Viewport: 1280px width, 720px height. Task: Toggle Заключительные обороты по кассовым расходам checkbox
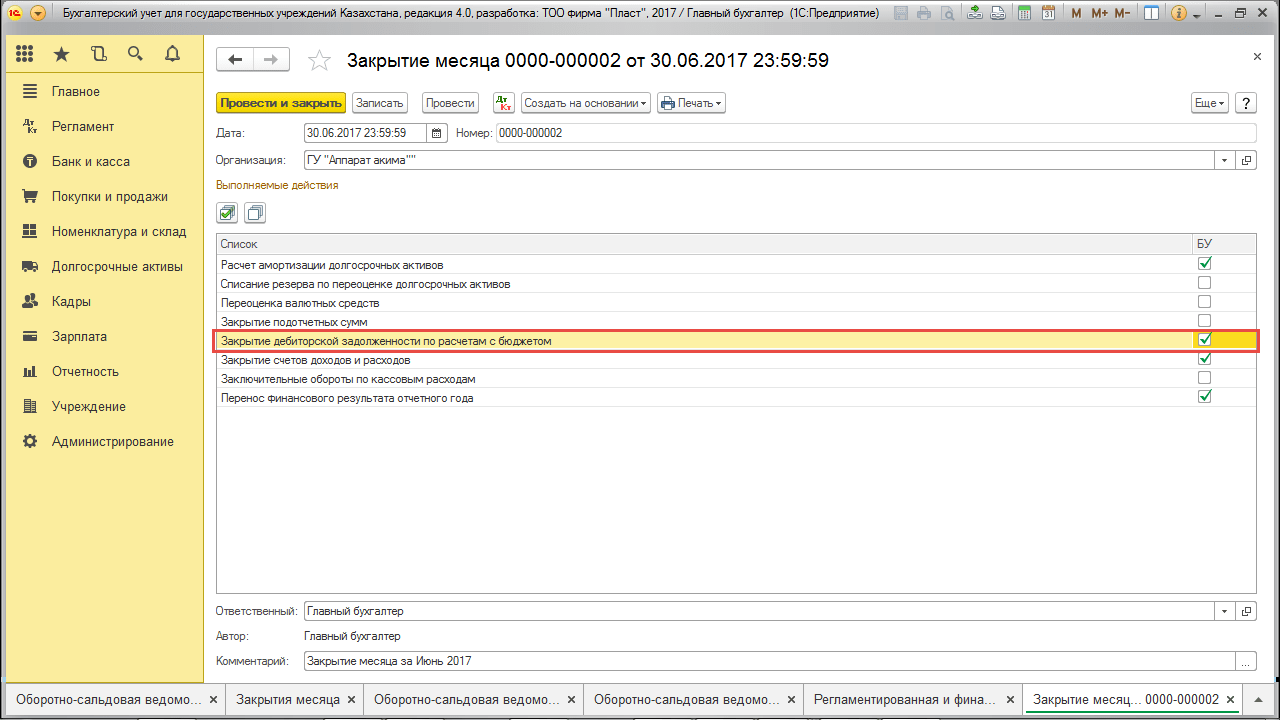coord(1204,378)
